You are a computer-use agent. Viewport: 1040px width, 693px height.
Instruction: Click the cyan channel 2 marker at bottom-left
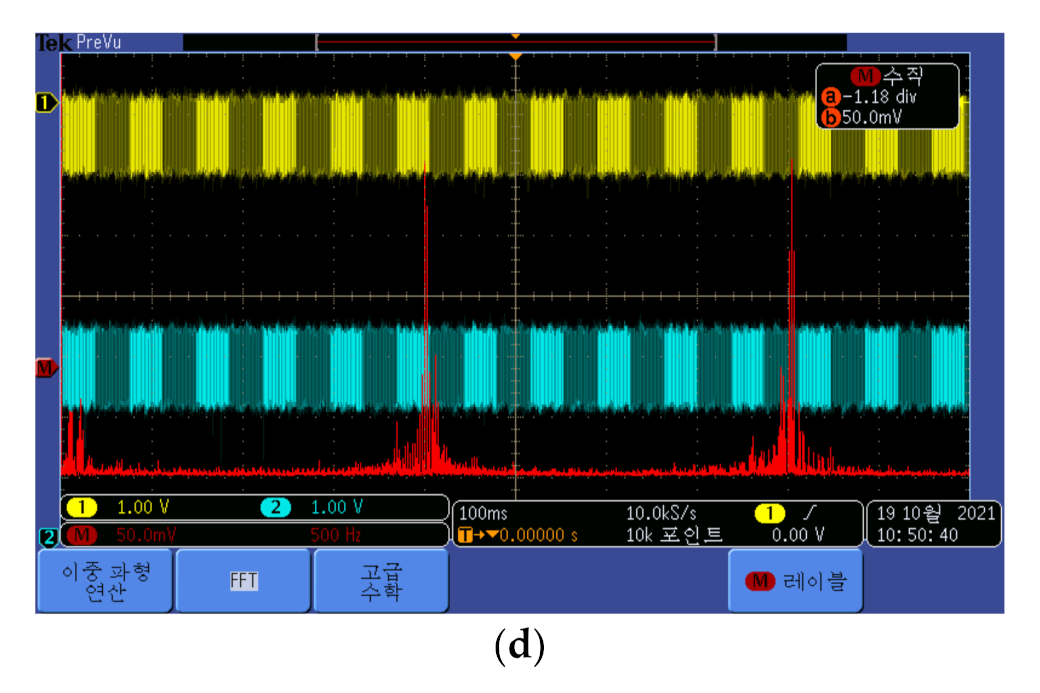48,538
